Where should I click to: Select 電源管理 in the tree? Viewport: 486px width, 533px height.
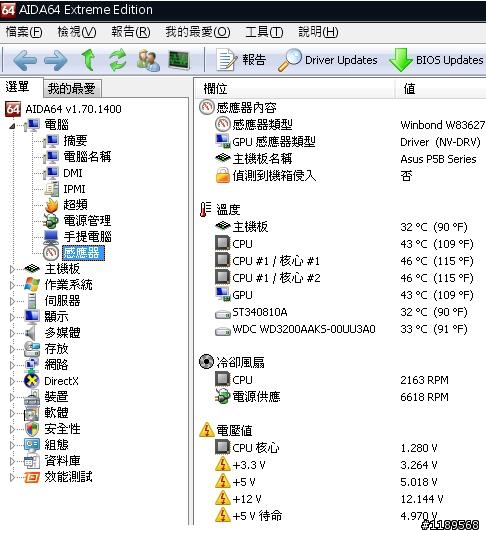coord(87,221)
